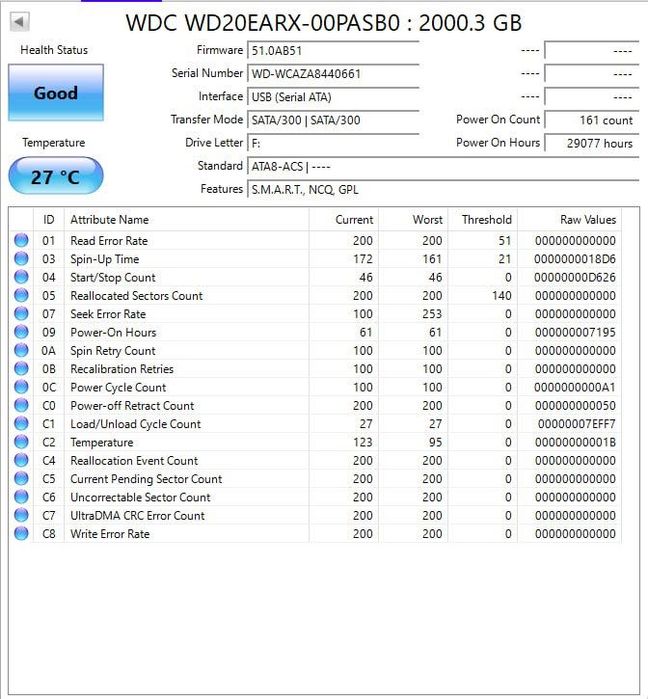This screenshot has height=699, width=648.
Task: Click the Drive Letter field F:
Action: click(333, 143)
